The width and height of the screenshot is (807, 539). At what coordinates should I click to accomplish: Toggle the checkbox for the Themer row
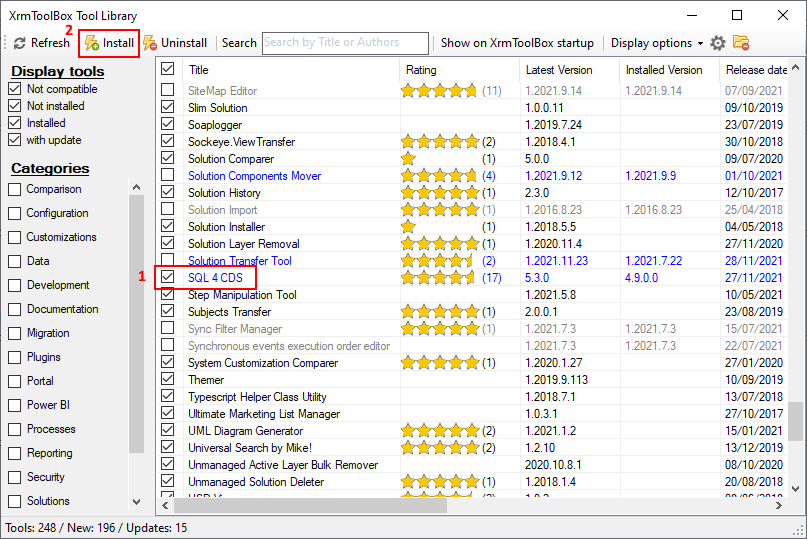(x=168, y=380)
